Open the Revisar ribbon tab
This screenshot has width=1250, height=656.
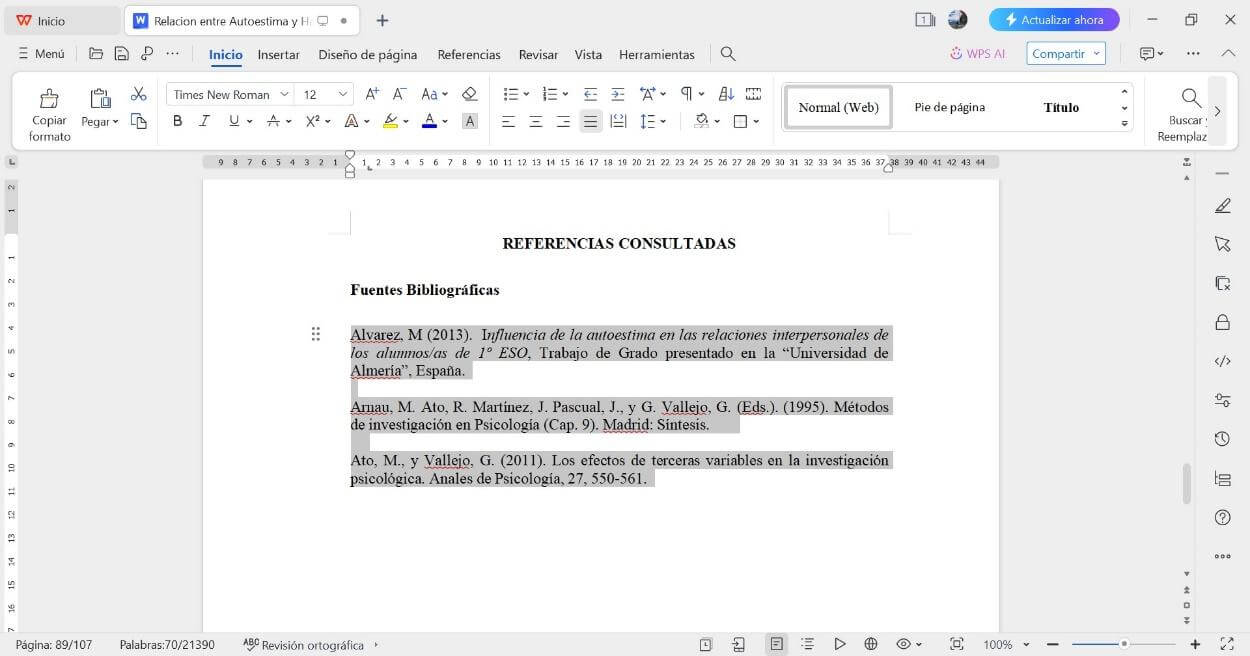coord(537,54)
